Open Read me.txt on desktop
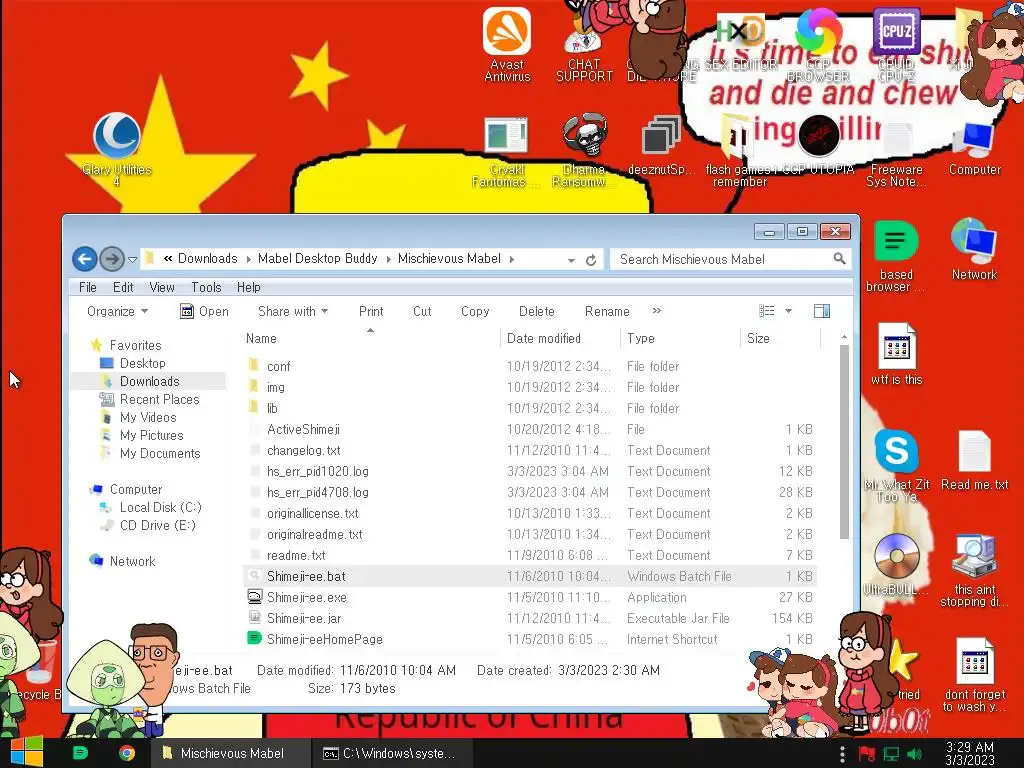The width and height of the screenshot is (1024, 768). coord(974,460)
